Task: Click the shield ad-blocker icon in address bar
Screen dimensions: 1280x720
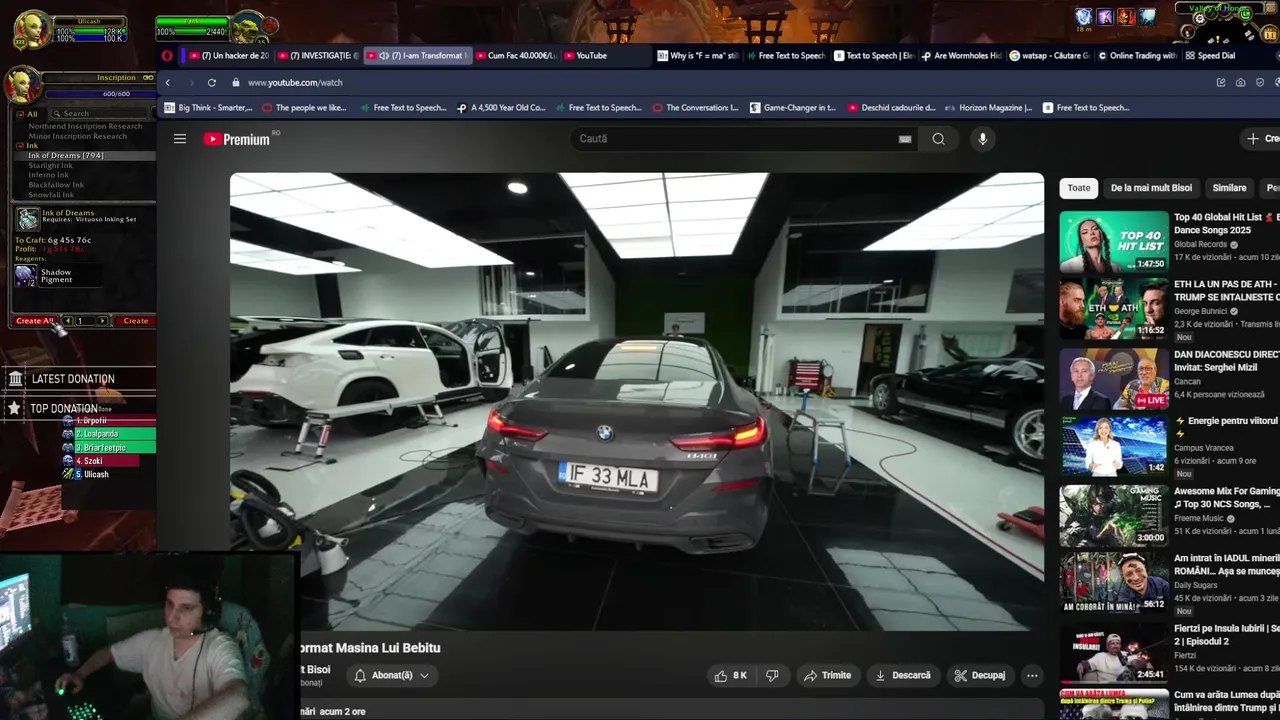Action: [1261, 83]
